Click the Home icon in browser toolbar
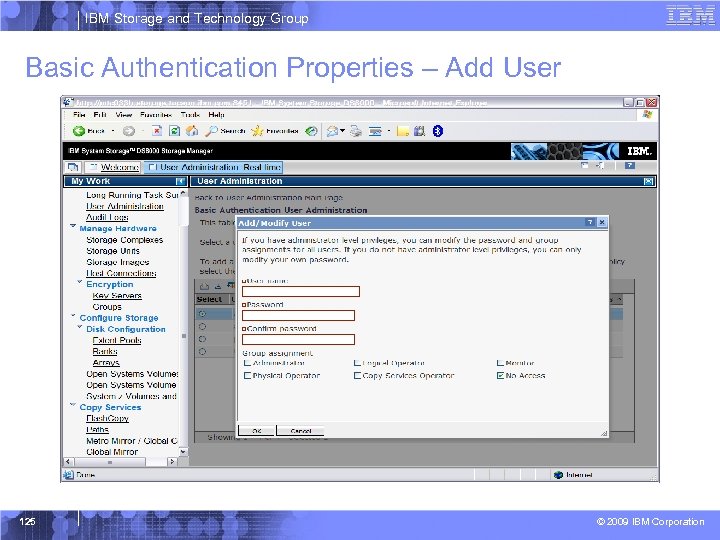Image resolution: width=720 pixels, height=540 pixels. pyautogui.click(x=192, y=131)
